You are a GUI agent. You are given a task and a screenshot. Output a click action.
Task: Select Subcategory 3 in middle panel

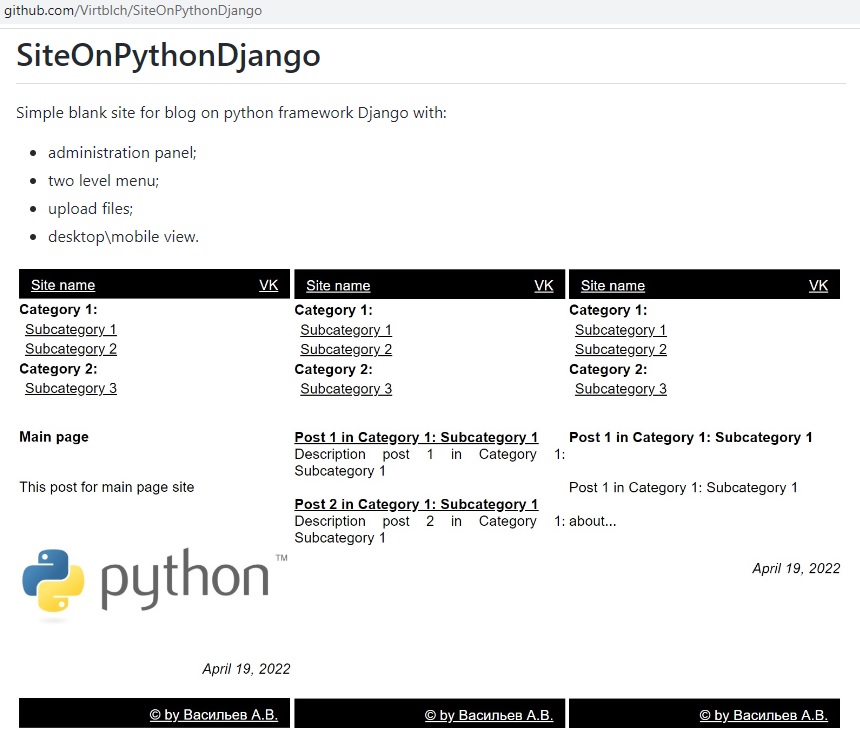[346, 389]
